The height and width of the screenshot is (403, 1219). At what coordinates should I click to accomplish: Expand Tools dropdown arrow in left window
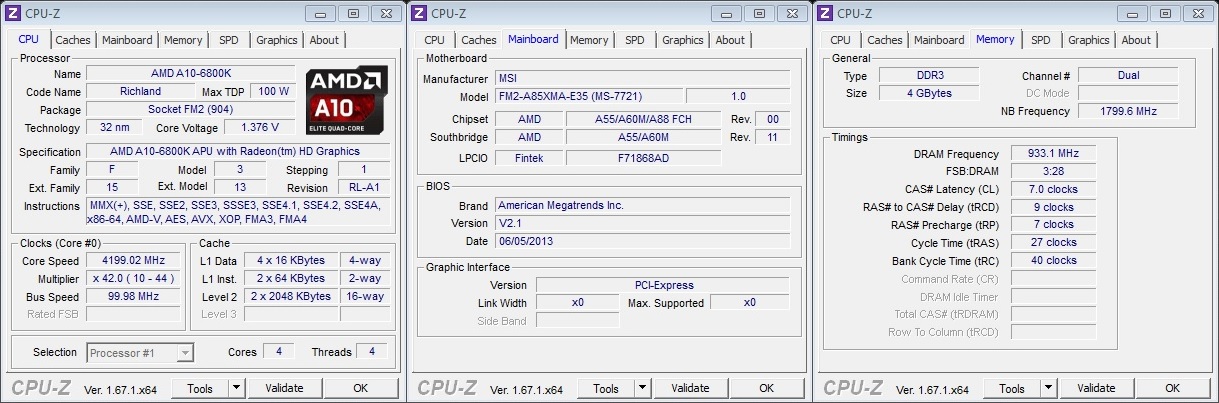pos(237,388)
